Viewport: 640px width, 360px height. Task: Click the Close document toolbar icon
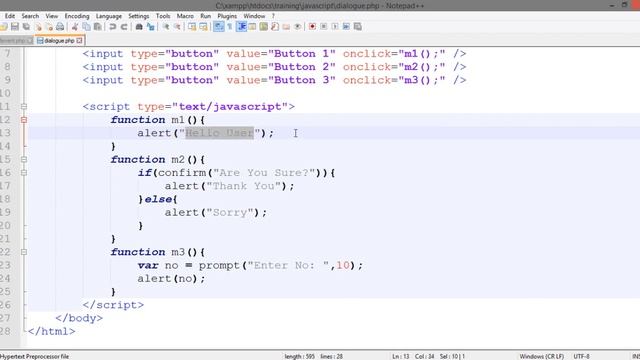[38, 27]
